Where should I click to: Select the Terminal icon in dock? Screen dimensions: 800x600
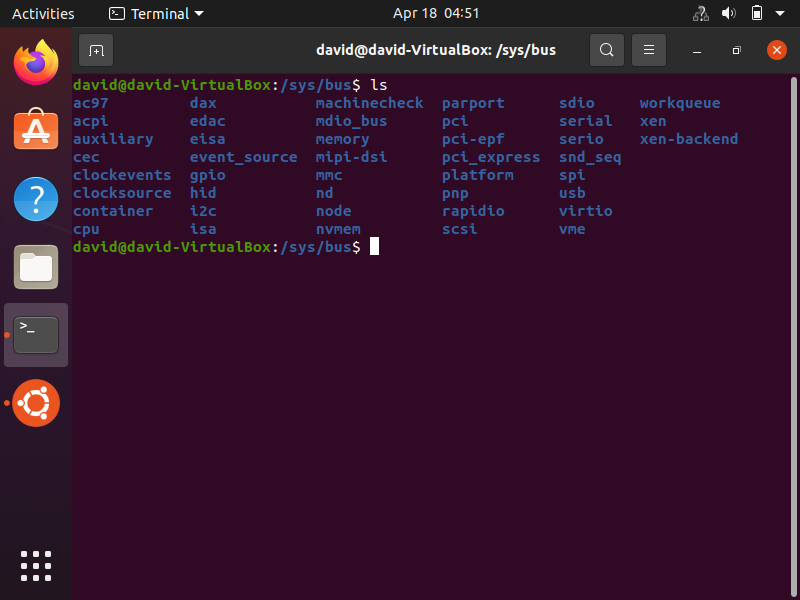[x=36, y=335]
